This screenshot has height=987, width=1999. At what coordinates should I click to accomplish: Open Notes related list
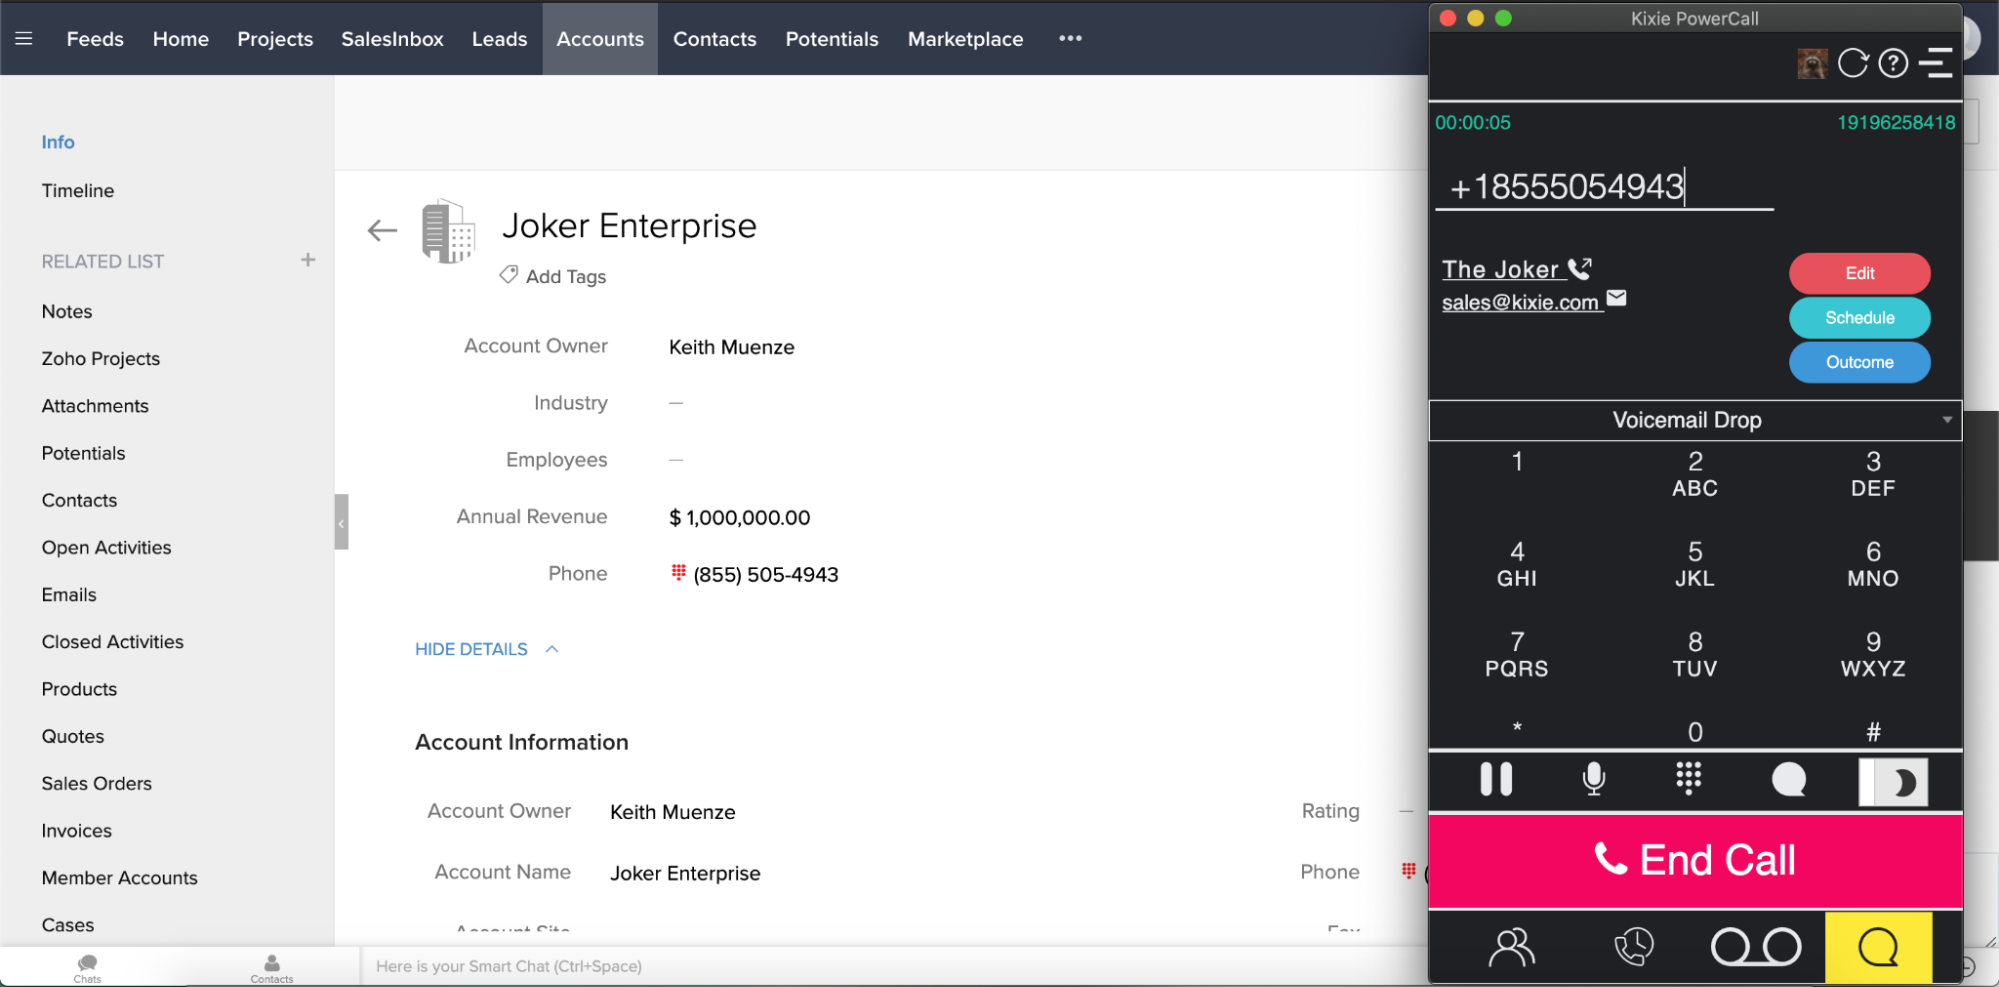[67, 311]
